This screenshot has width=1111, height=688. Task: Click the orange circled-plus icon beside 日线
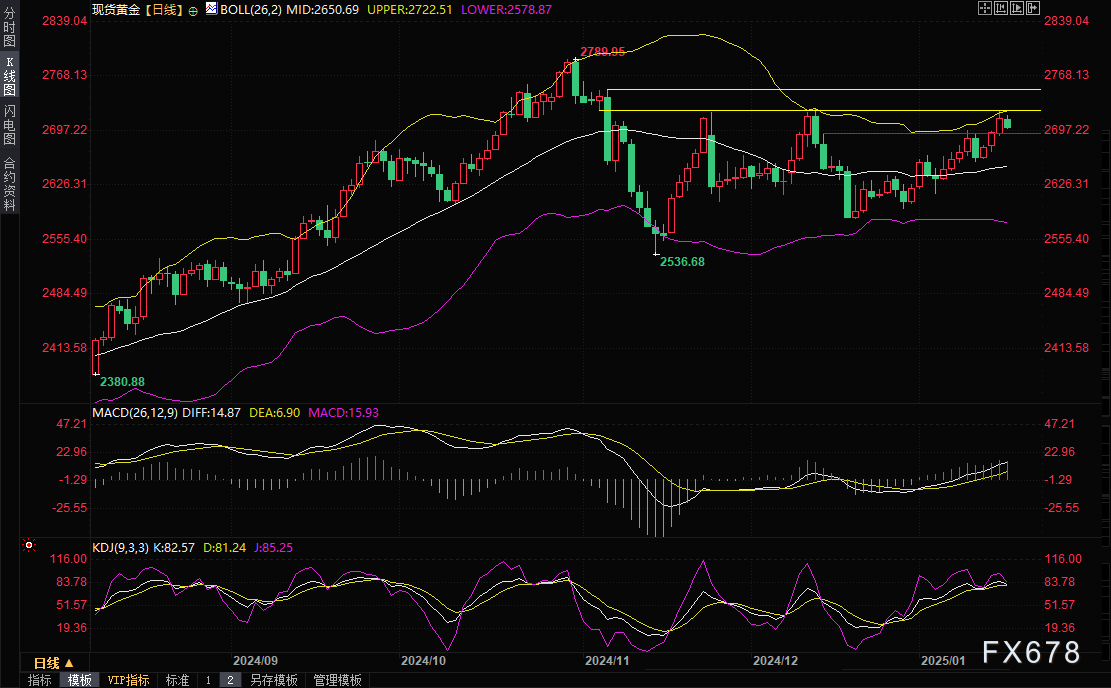193,9
